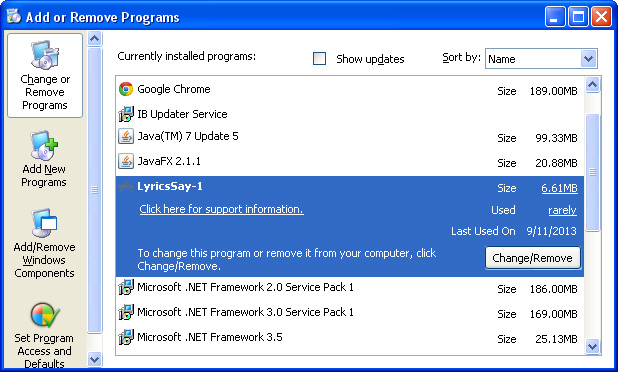Click the program list scrollbar thumb
This screenshot has width=618, height=372.
click(x=592, y=172)
